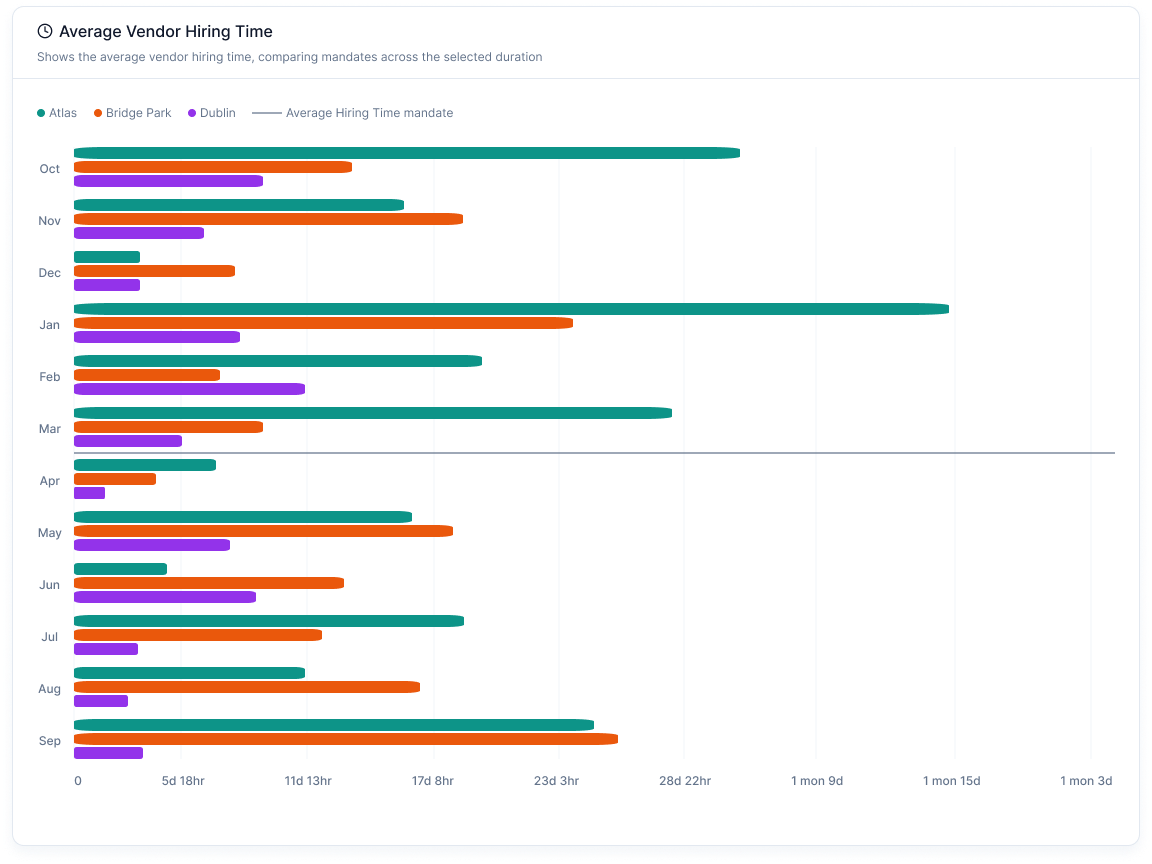Image resolution: width=1152 pixels, height=864 pixels.
Task: Click the clock icon beside the chart title
Action: coord(45,32)
